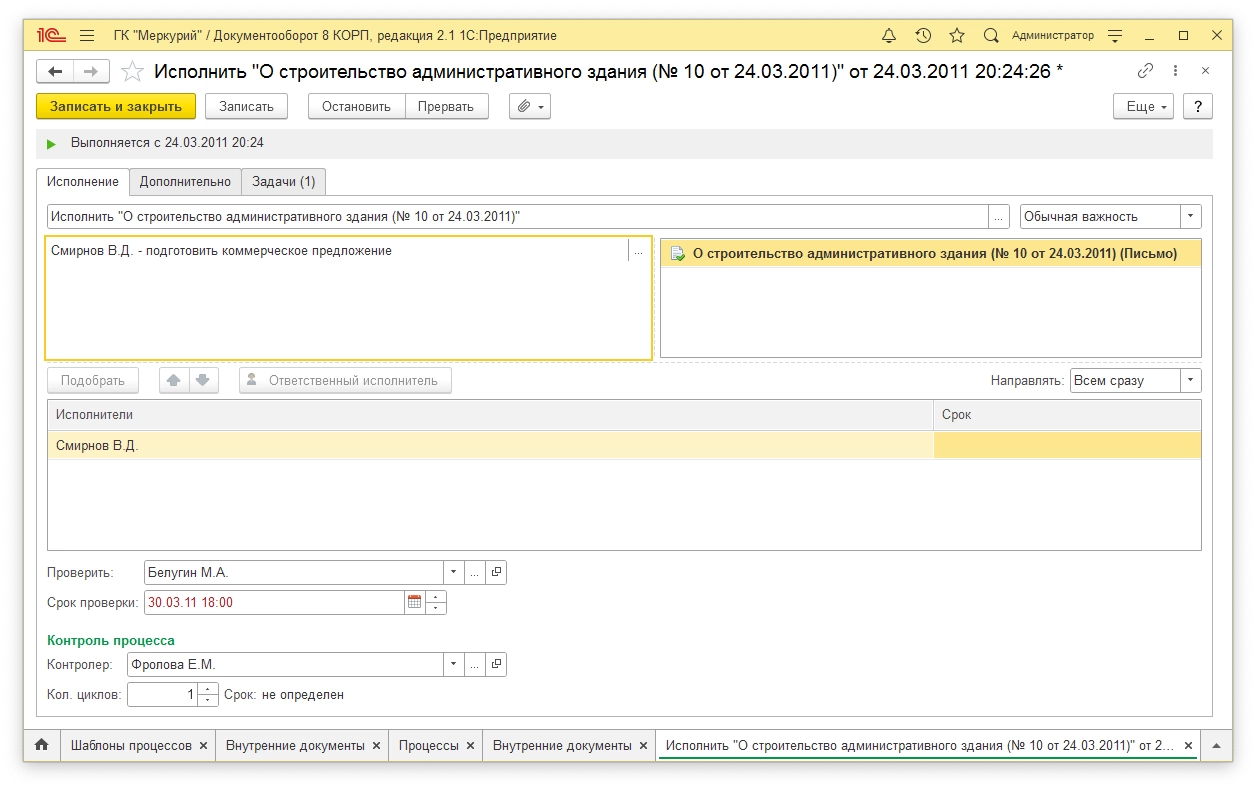Copy link to this document icon
Viewport: 1256px width, 789px height.
click(1145, 71)
